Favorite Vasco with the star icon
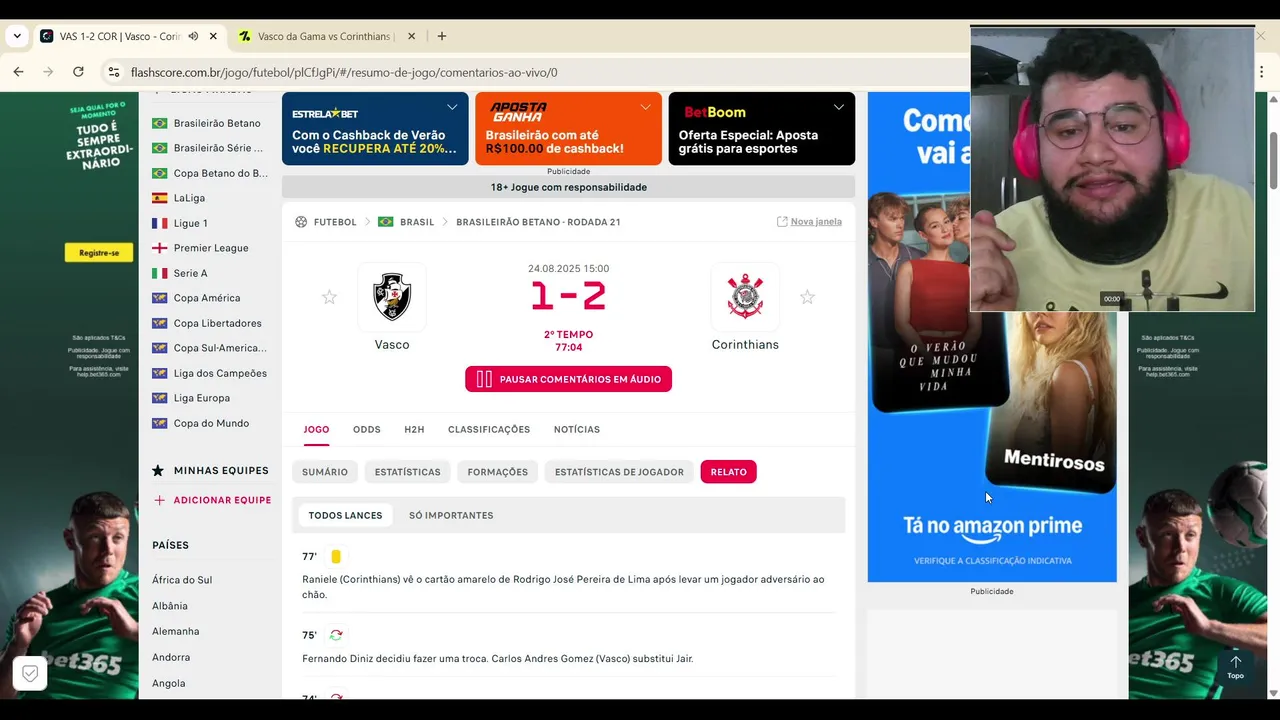Screen dimensions: 1280x720 (x=329, y=297)
